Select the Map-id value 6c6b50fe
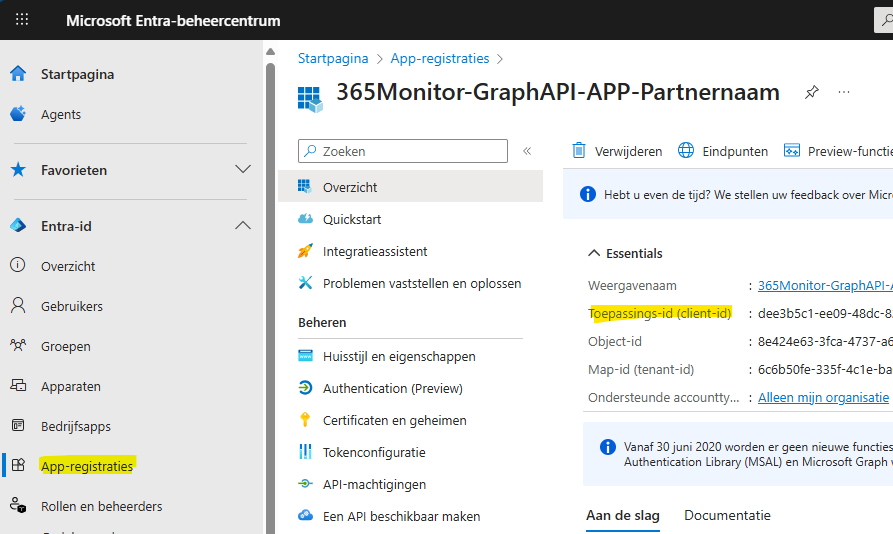 point(825,369)
